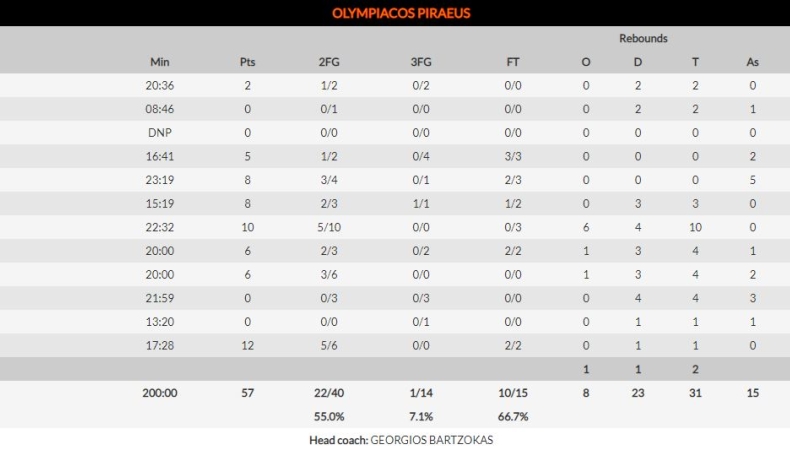Click the 66.7% free throw percentage
The image size is (790, 450).
tap(513, 416)
